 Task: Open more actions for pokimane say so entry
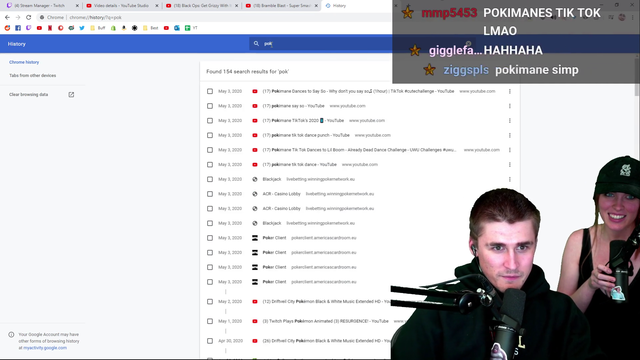tap(510, 106)
